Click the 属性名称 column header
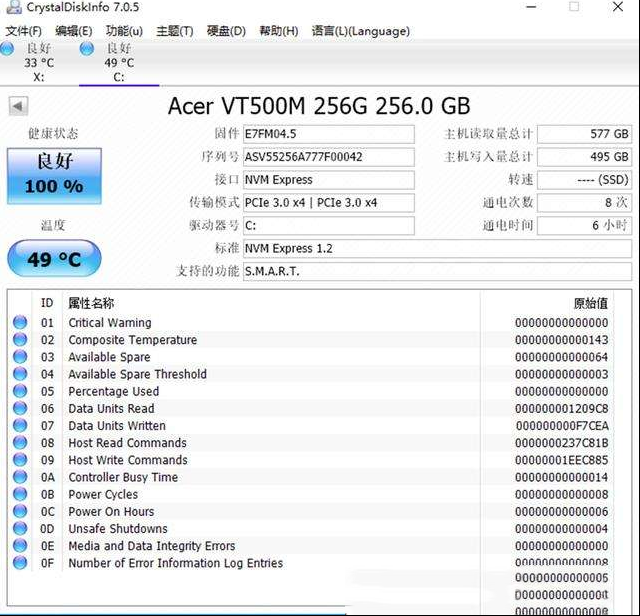 pos(91,303)
